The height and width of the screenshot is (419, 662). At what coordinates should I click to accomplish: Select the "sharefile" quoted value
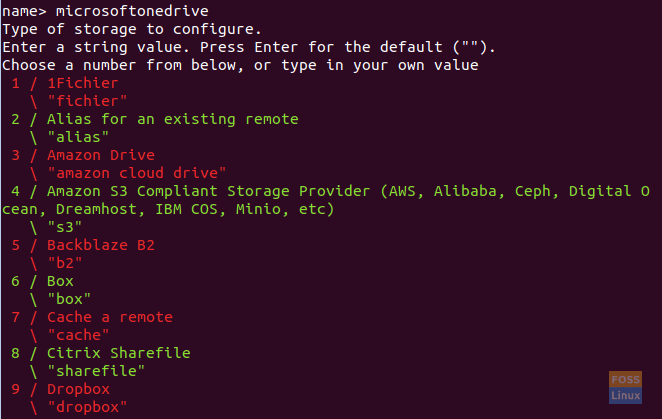[x=96, y=371]
